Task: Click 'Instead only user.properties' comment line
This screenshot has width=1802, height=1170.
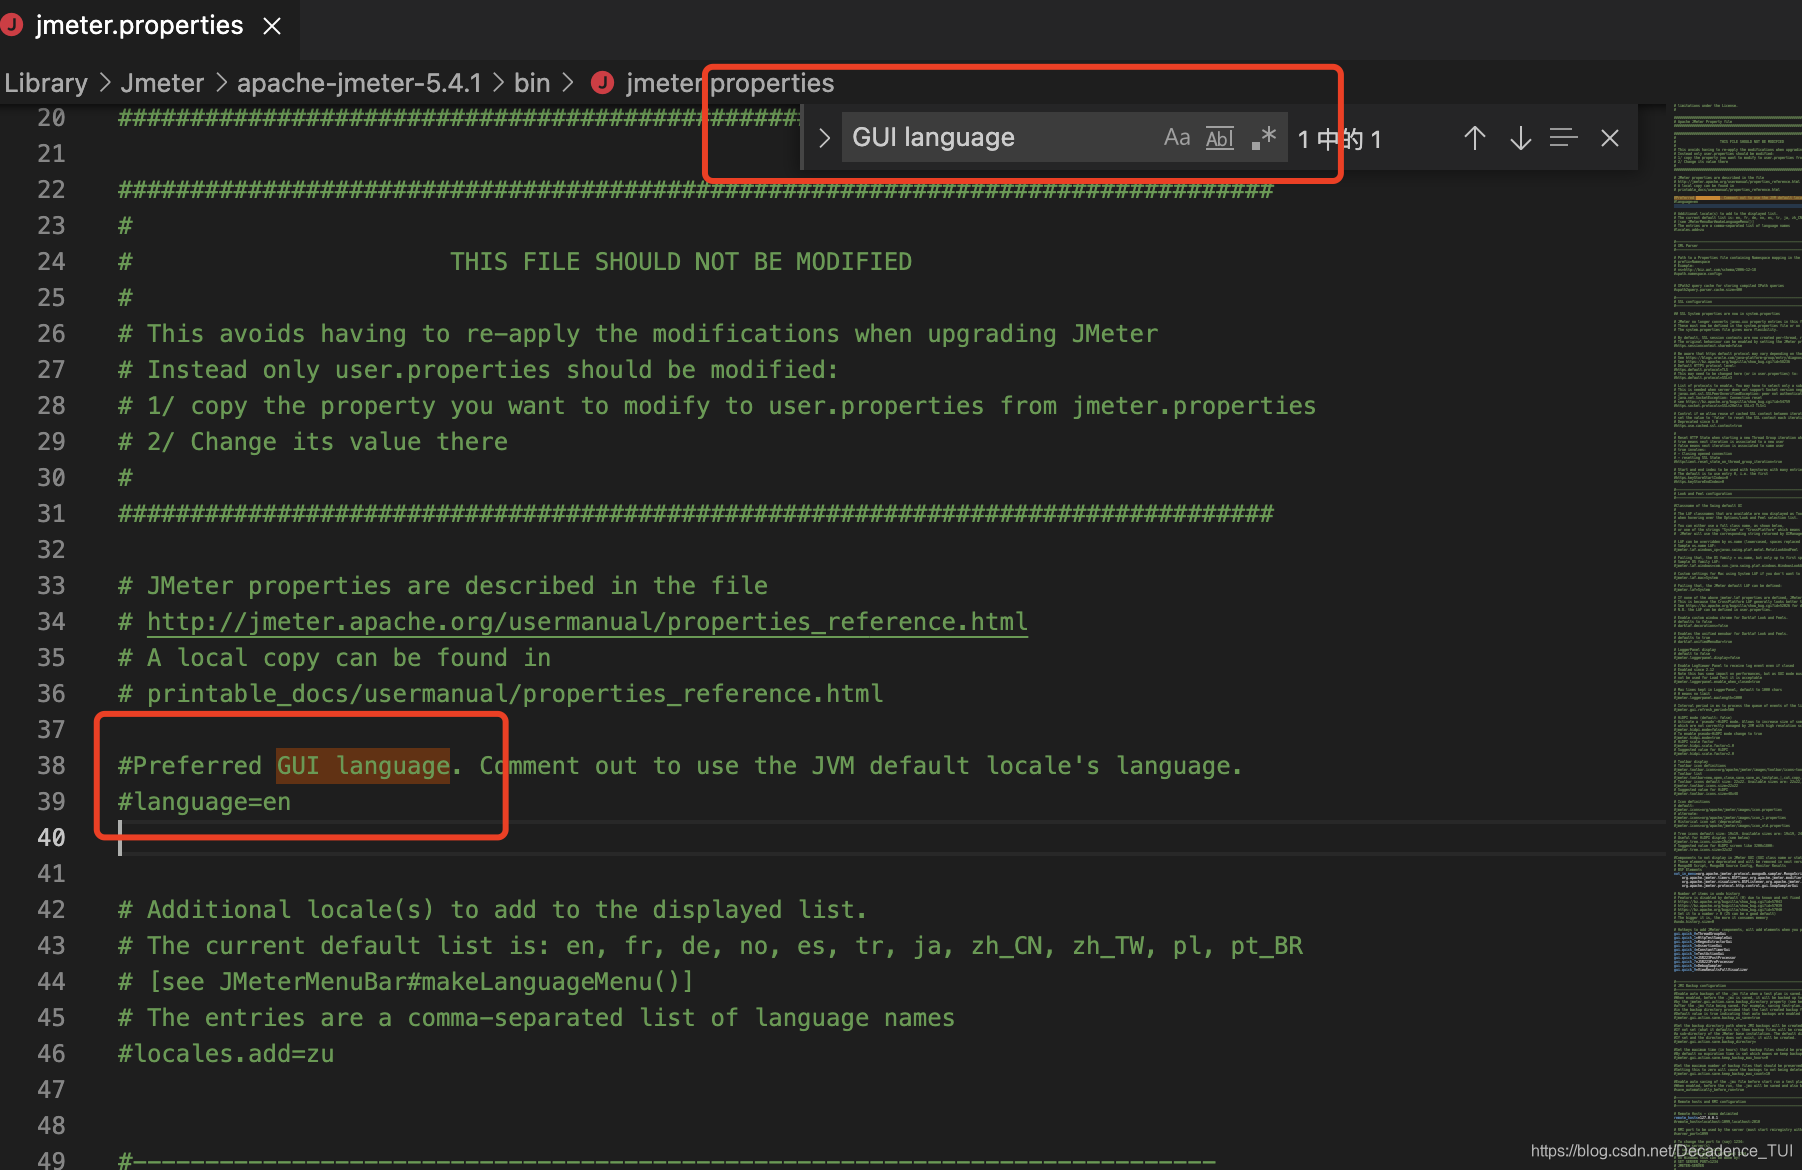Action: [x=478, y=370]
